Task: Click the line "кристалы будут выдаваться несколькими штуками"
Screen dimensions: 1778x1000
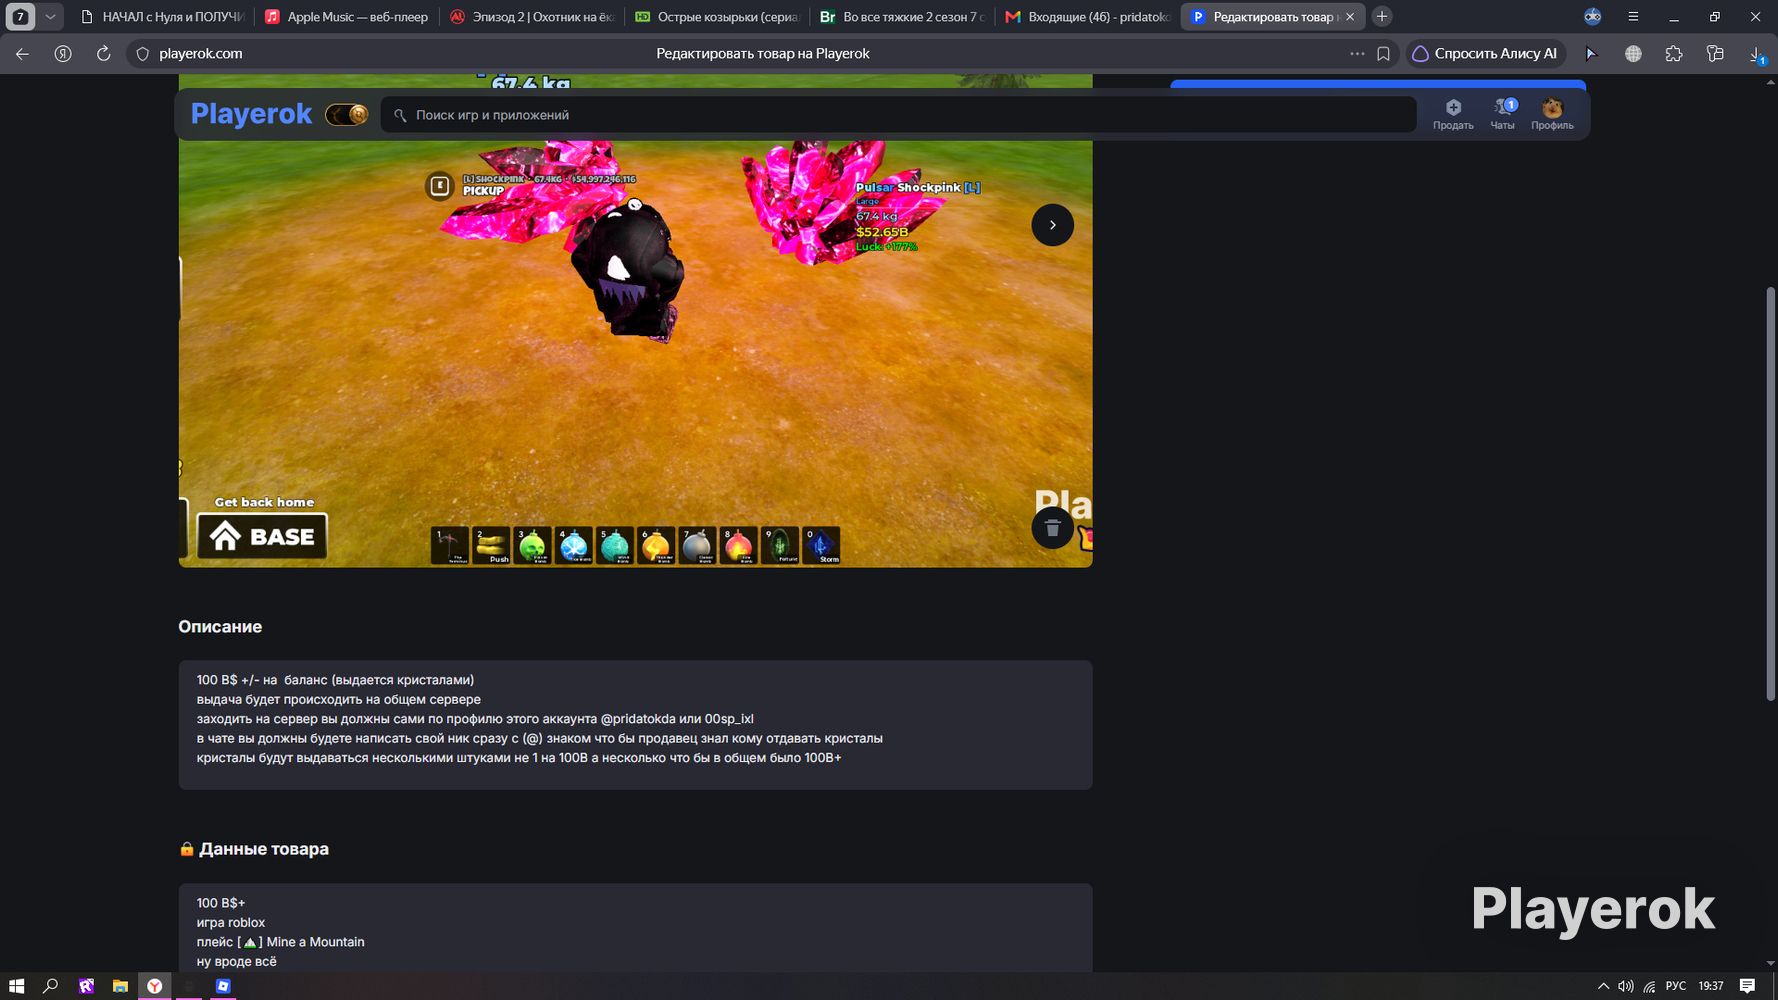Action: [519, 758]
